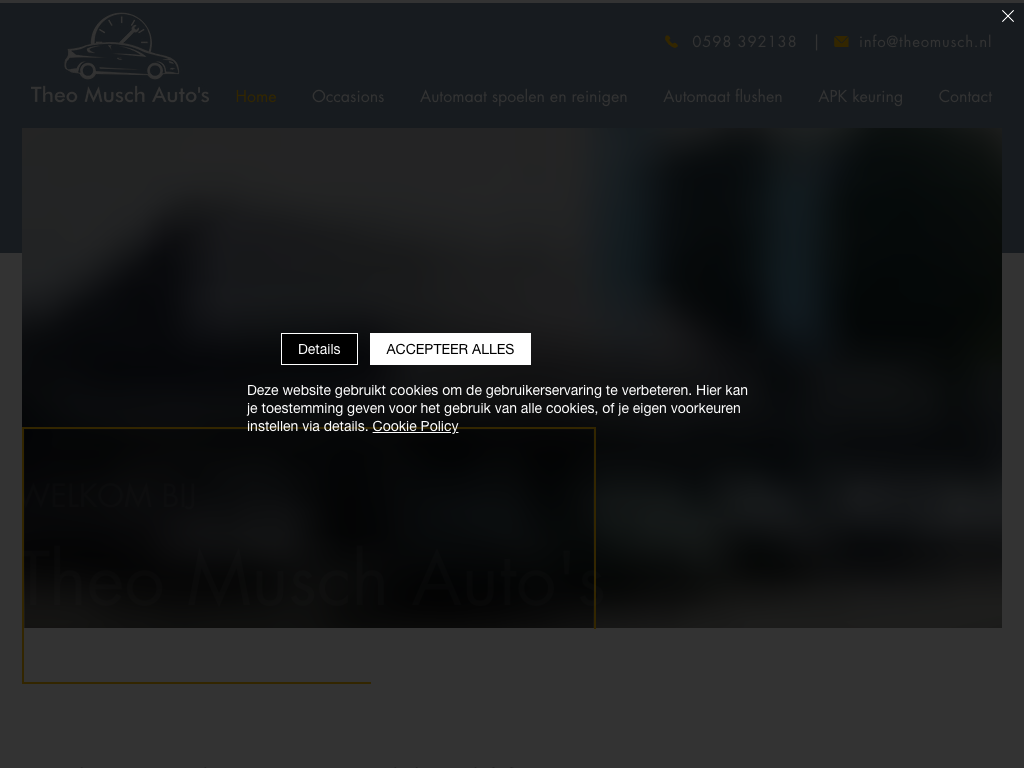Go to the Home menu item
This screenshot has width=1024, height=768.
[256, 97]
